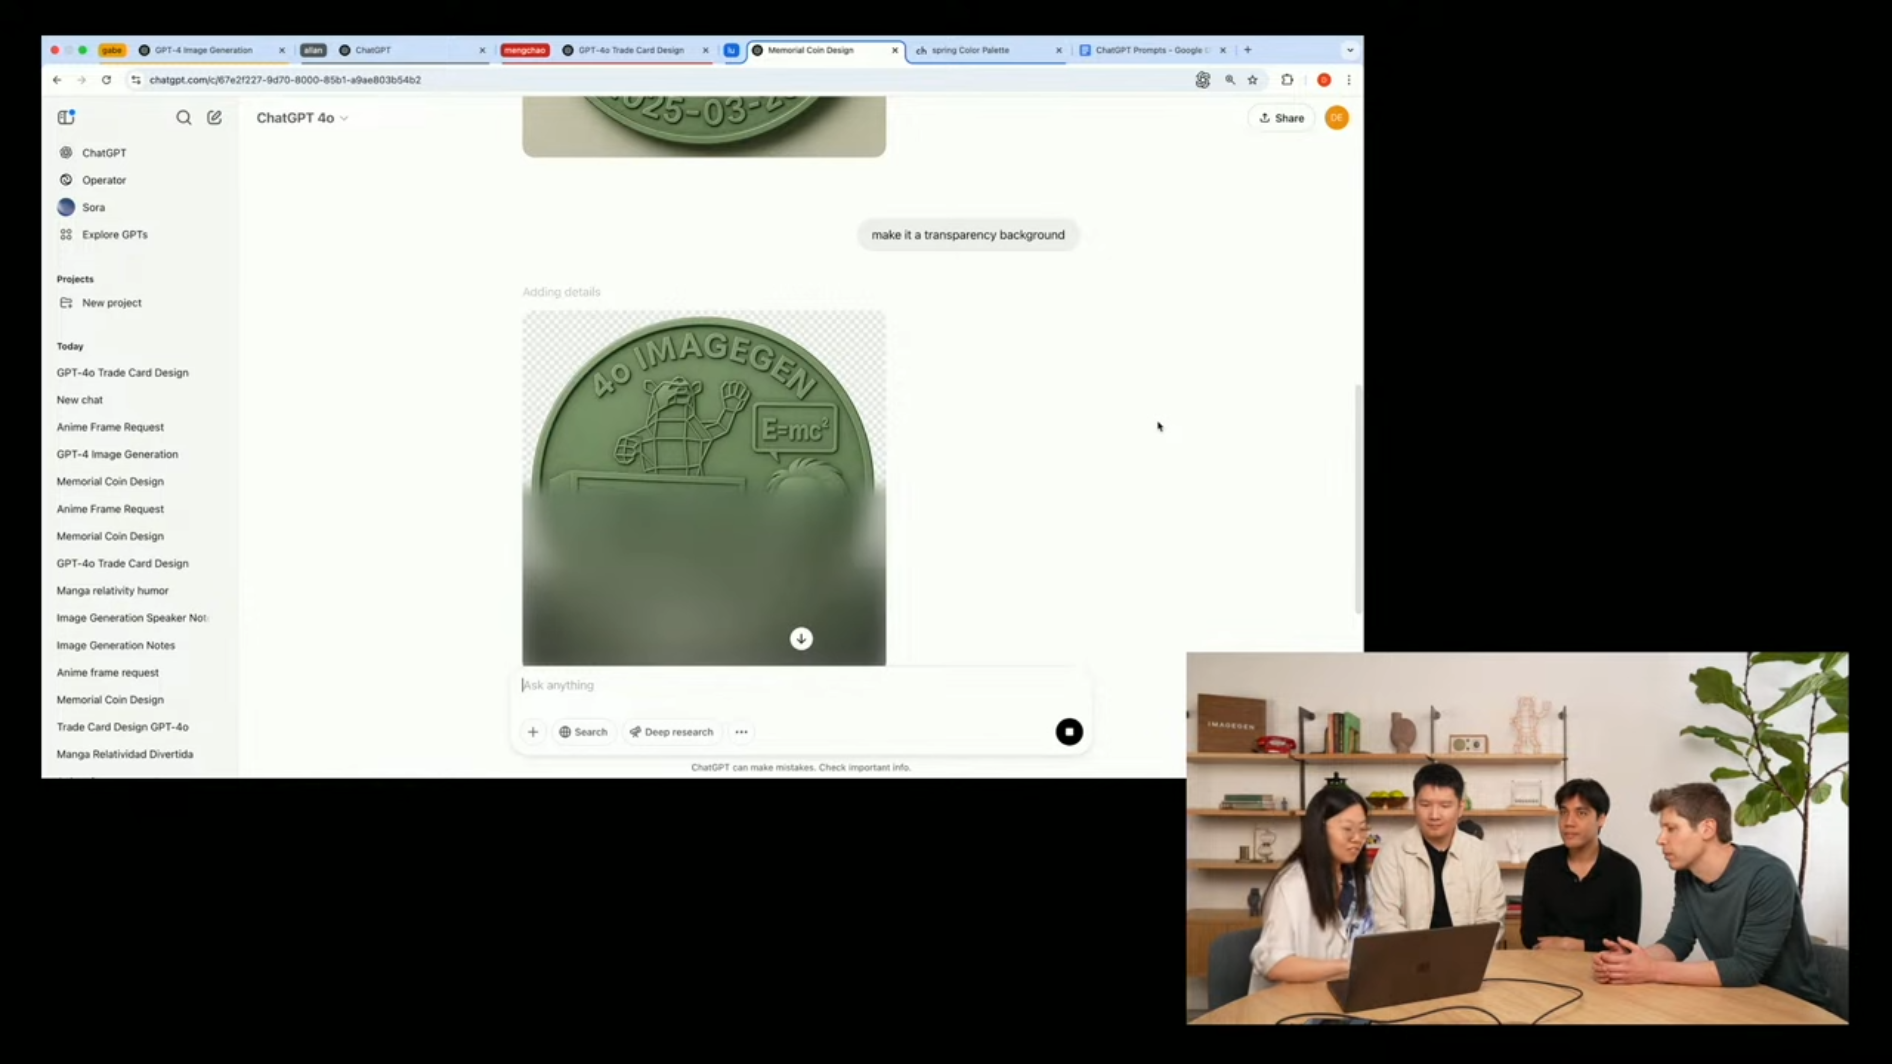1892x1064 pixels.
Task: Open the three-dots more tools menu in composer
Action: (741, 732)
